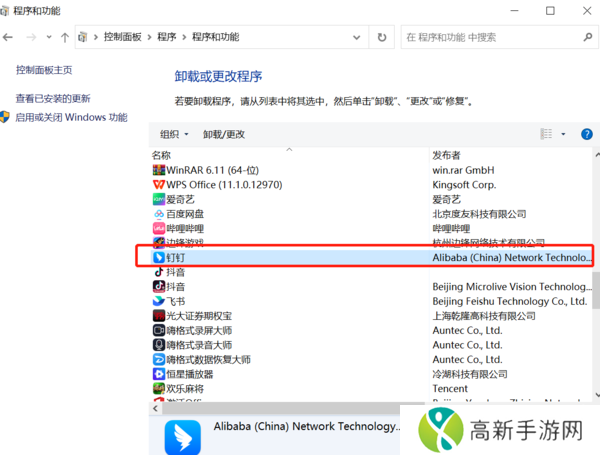Click publisher Kingsoft Corp.
Viewport: 600px width, 455px height.
(464, 184)
